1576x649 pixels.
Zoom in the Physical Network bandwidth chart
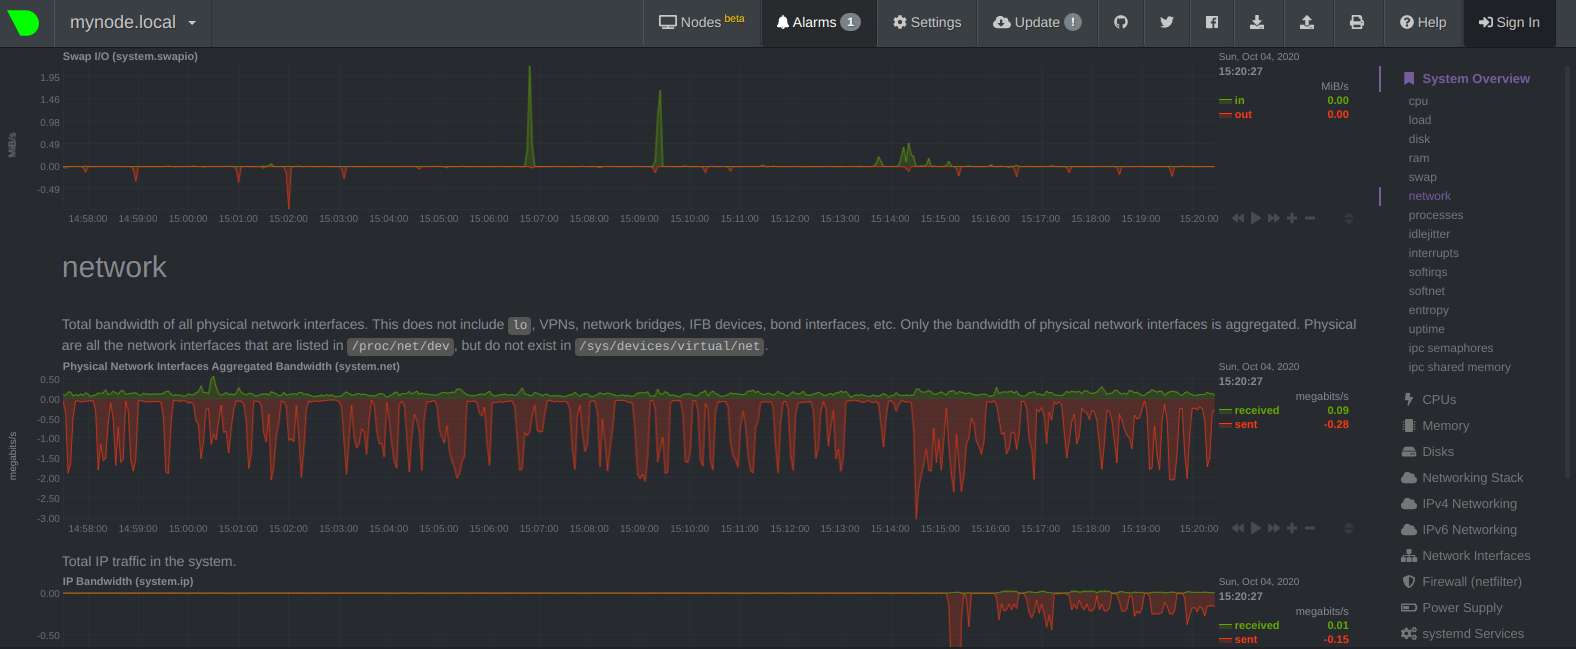coord(1292,528)
